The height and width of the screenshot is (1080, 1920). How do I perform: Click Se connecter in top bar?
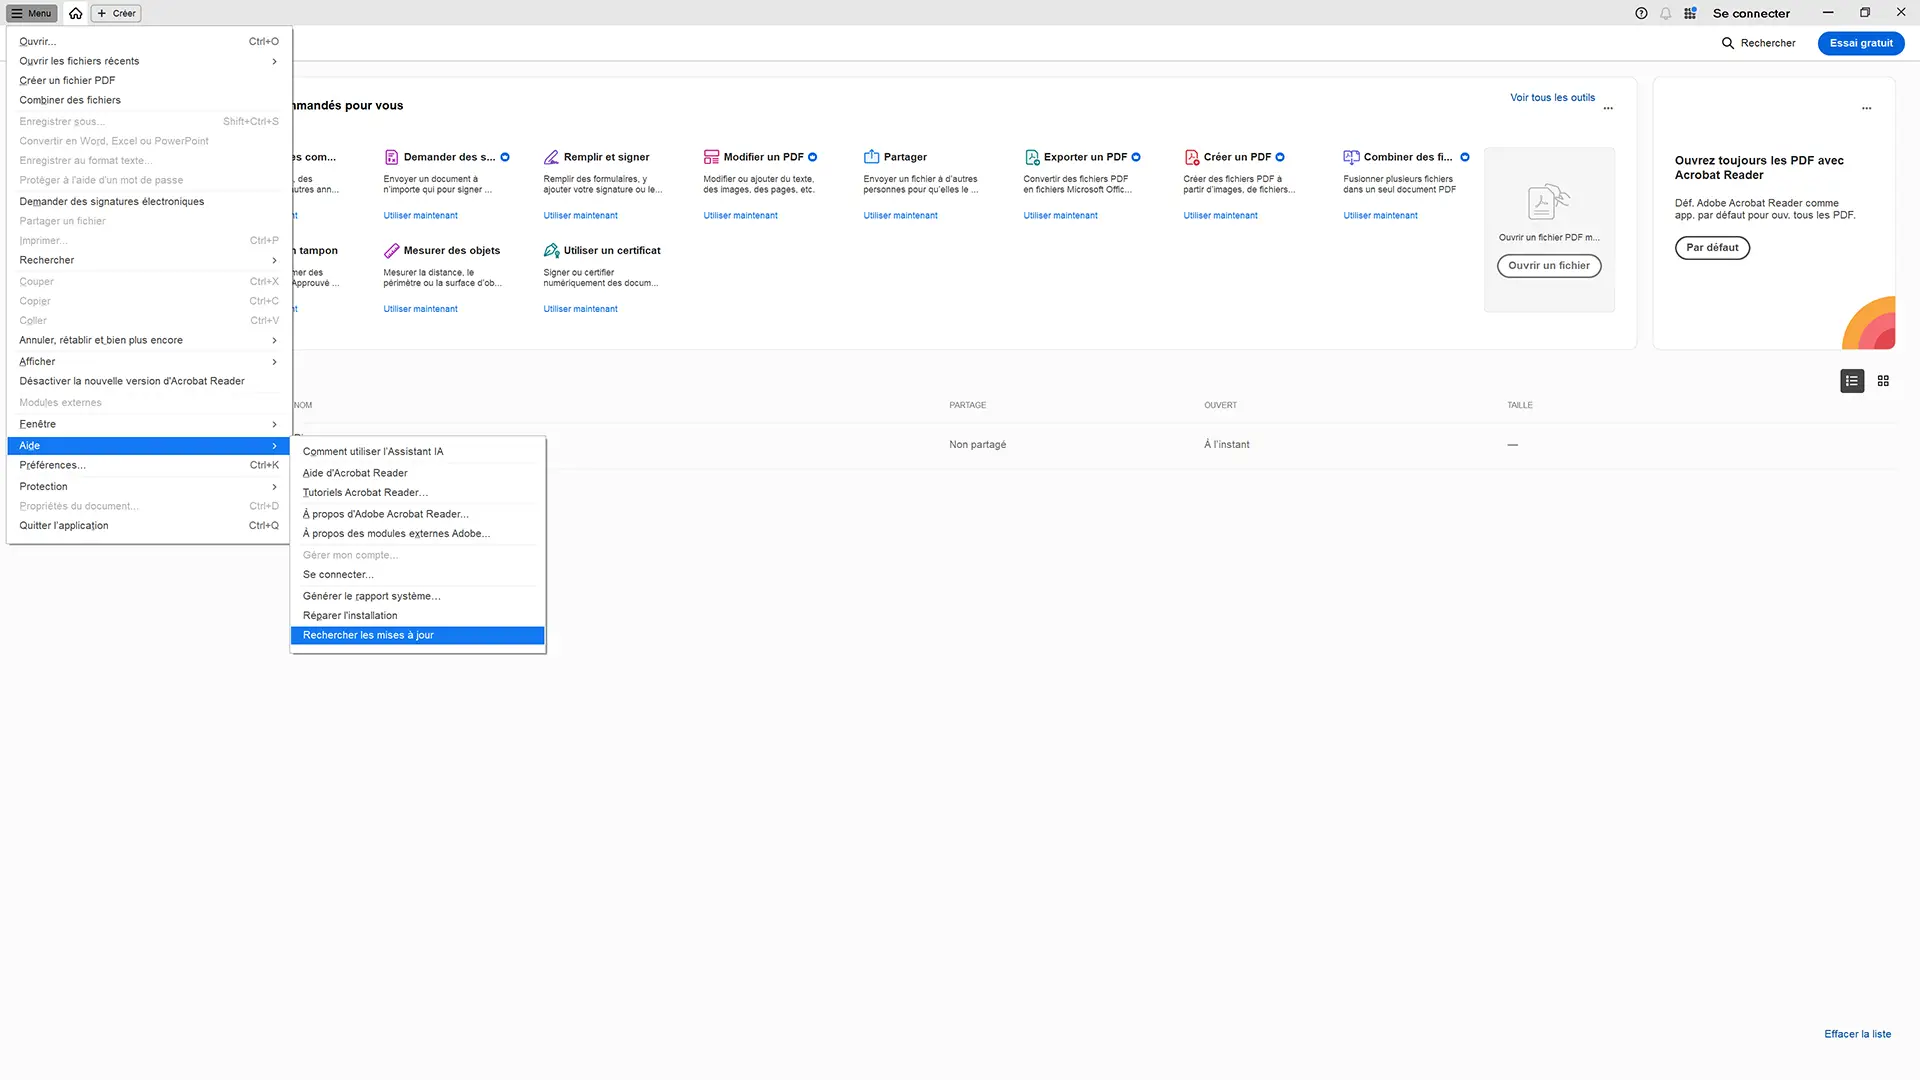point(1751,13)
